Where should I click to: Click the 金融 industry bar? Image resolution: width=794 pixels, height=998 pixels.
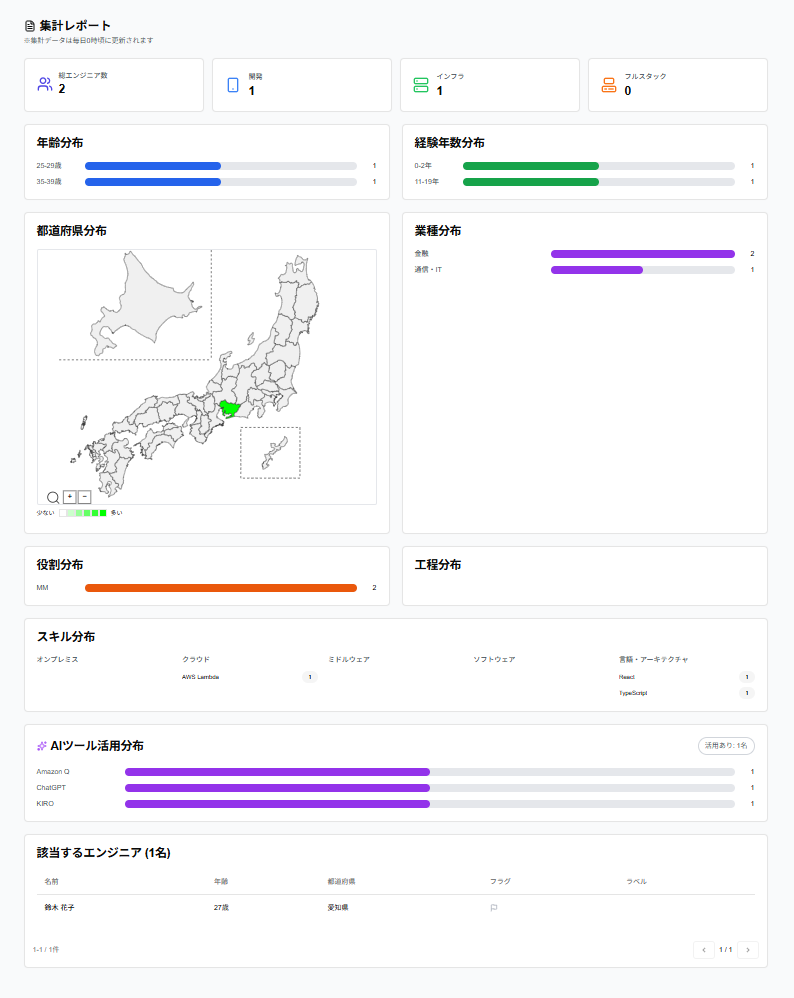click(x=642, y=254)
